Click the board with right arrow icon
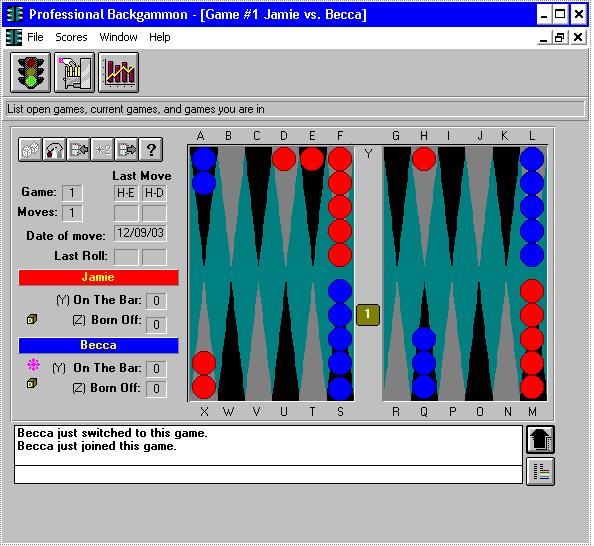 pos(127,150)
